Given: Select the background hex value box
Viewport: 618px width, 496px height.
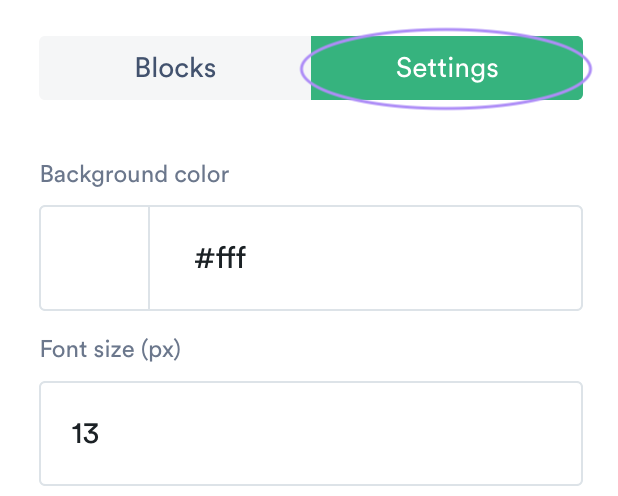Looking at the screenshot, I should (x=365, y=258).
